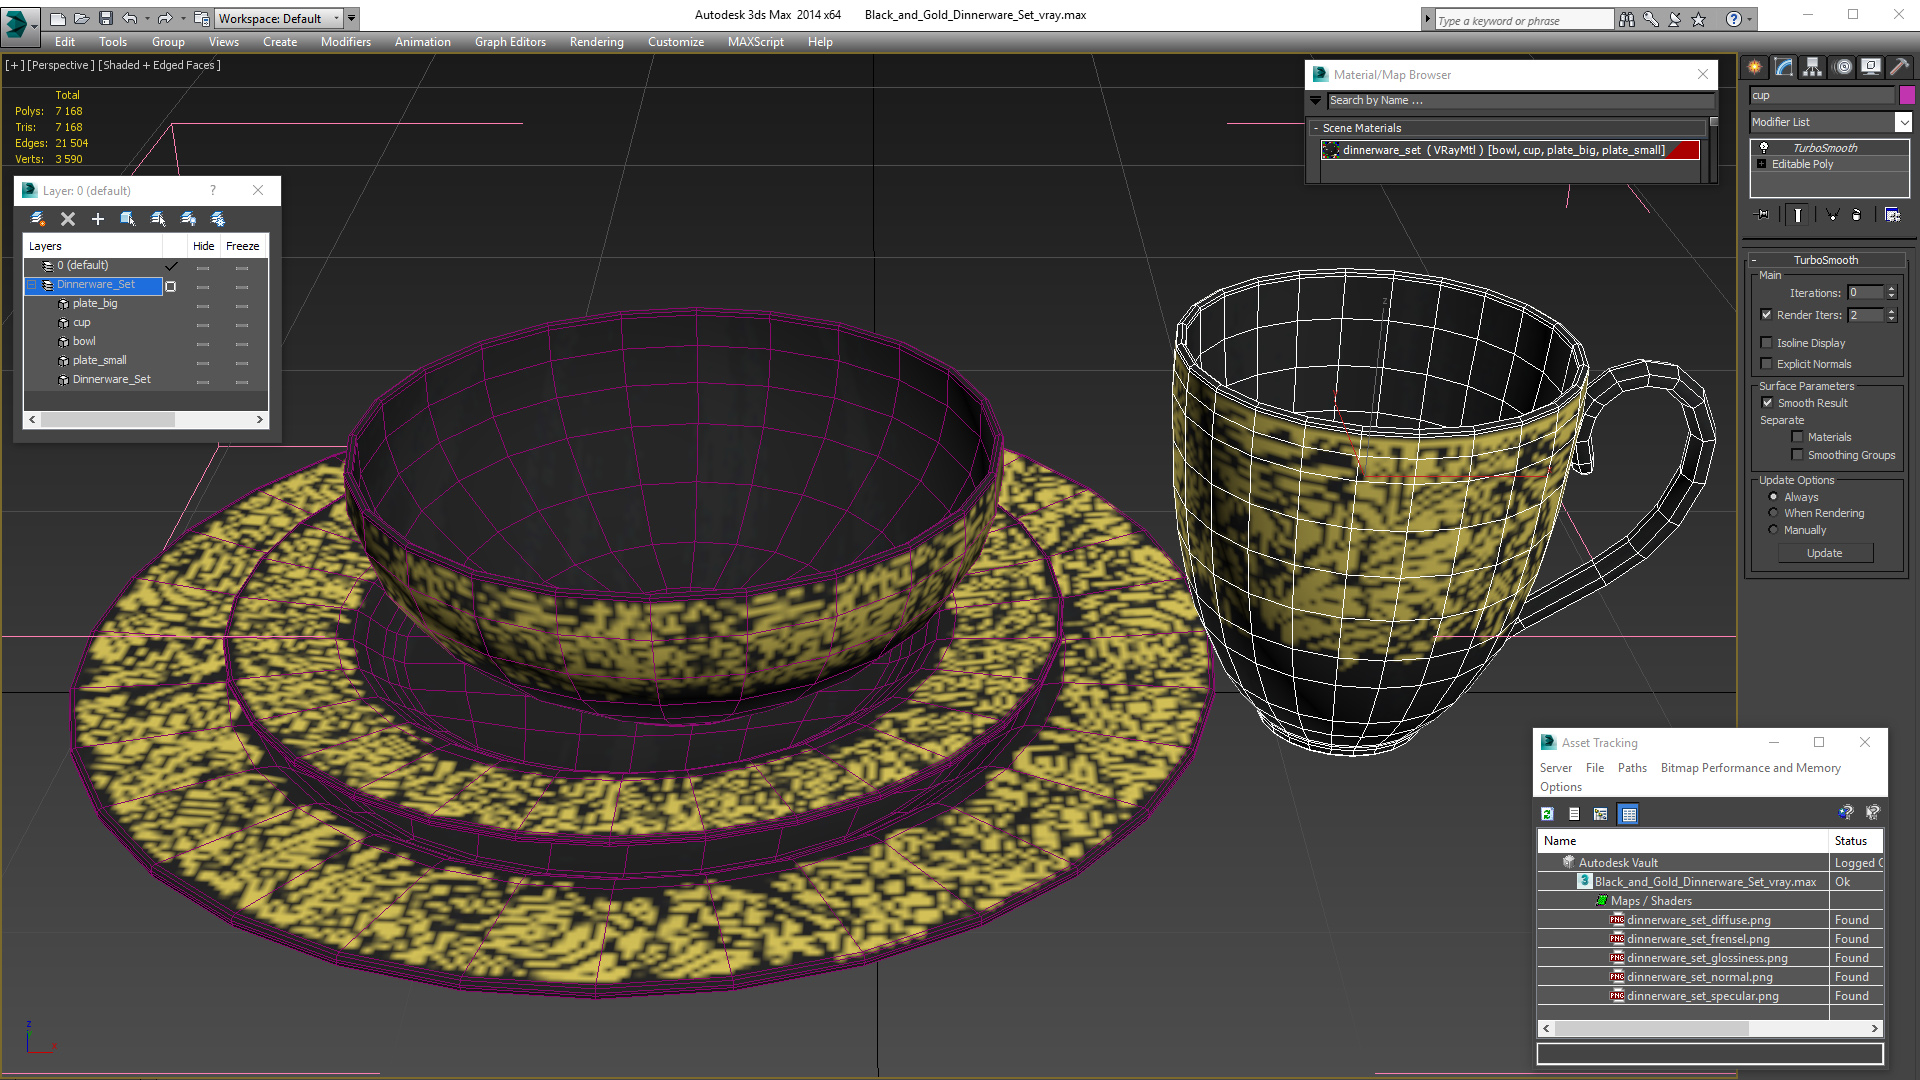Open the Create command panel tab

point(1755,67)
